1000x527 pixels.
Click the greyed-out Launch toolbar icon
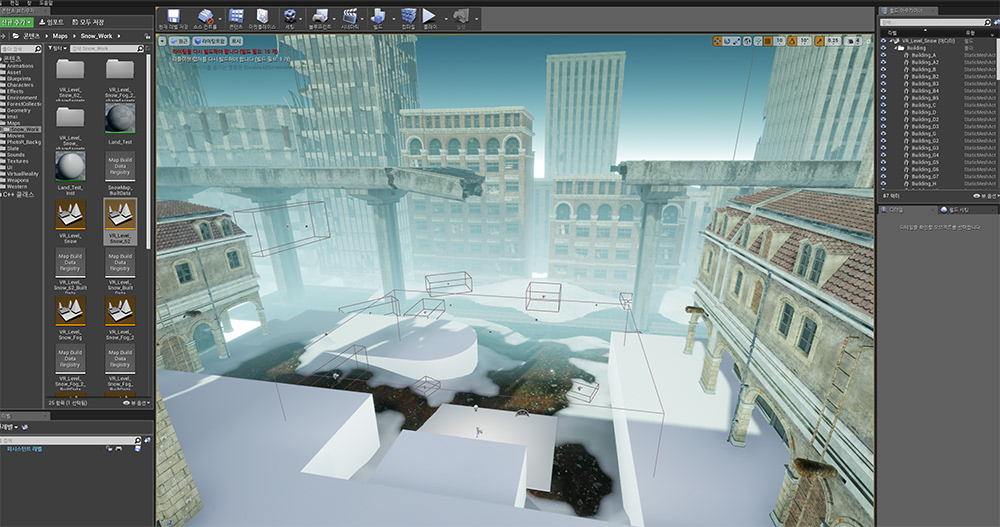click(x=460, y=17)
